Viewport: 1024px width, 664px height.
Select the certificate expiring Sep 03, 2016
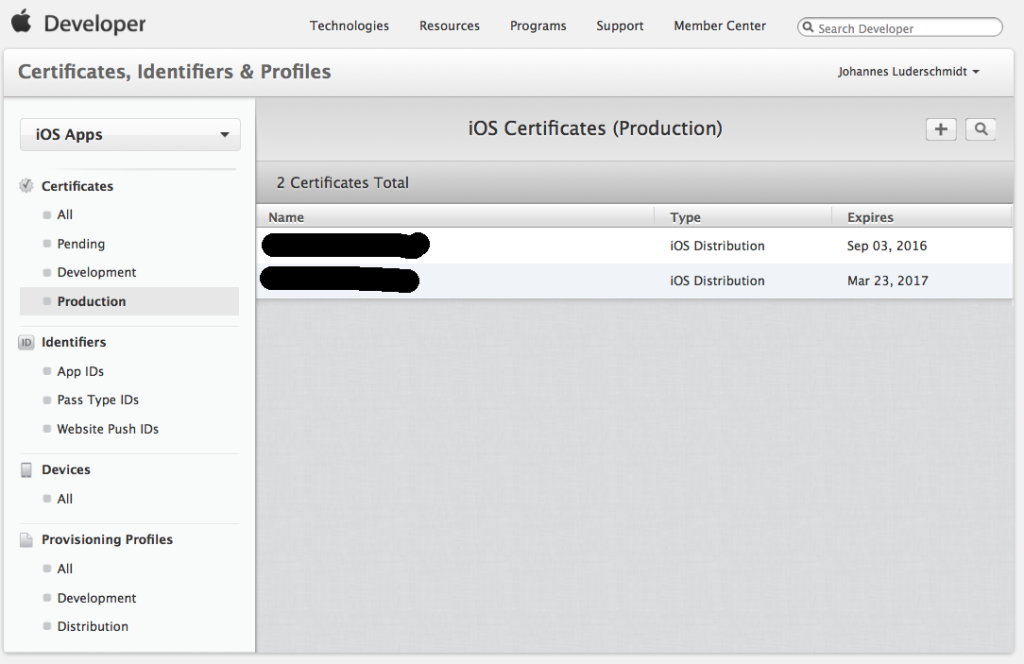(x=634, y=246)
